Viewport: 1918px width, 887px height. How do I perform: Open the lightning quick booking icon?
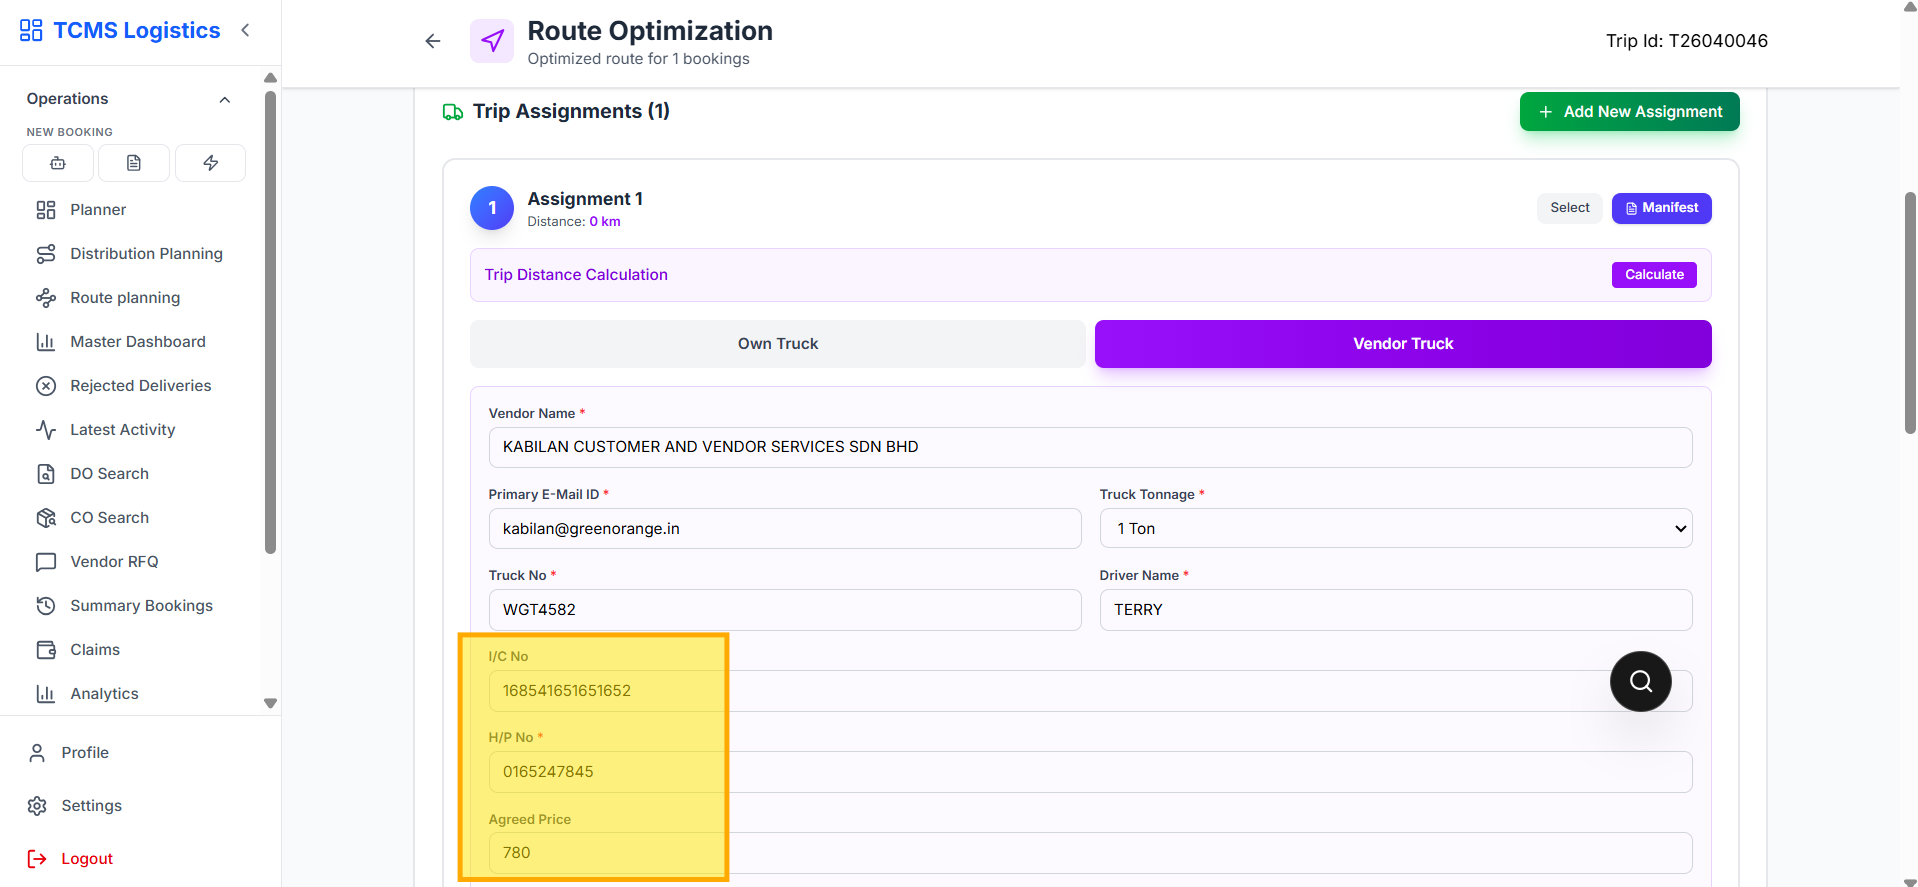[x=210, y=163]
